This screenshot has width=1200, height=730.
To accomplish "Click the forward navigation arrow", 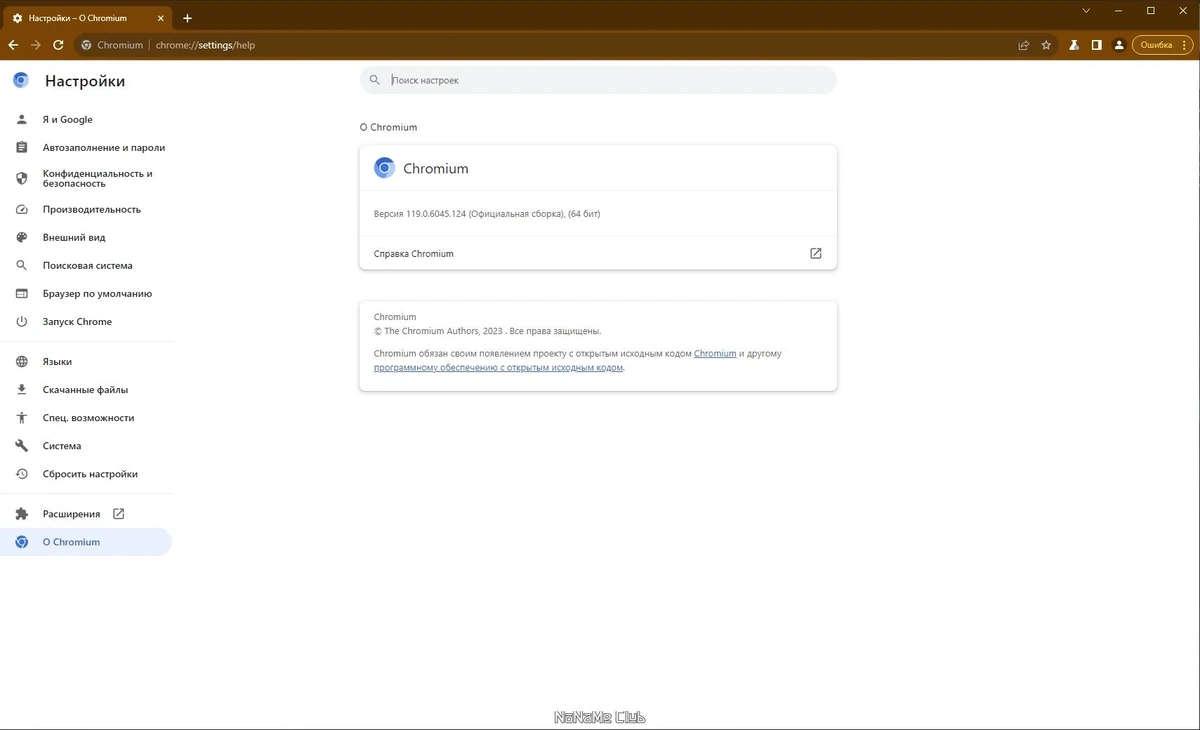I will (x=36, y=45).
